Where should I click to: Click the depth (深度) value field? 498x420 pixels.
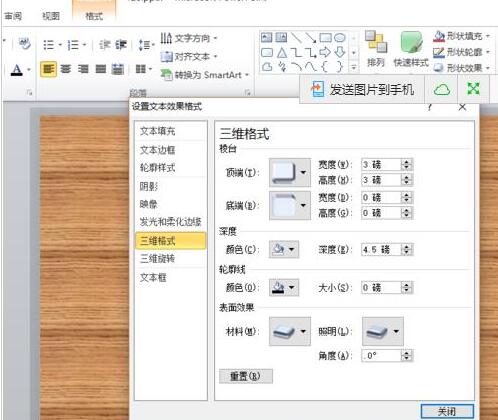(381, 249)
